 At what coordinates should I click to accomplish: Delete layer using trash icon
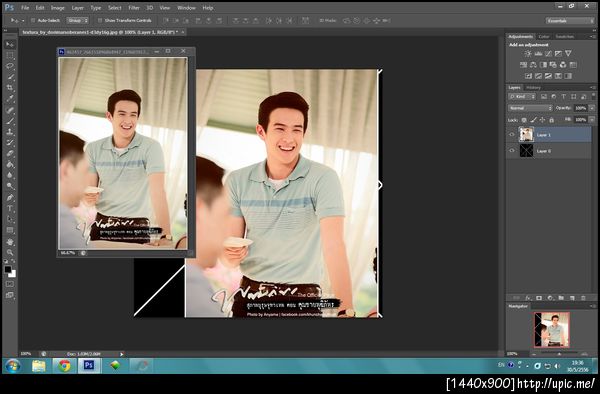click(583, 298)
